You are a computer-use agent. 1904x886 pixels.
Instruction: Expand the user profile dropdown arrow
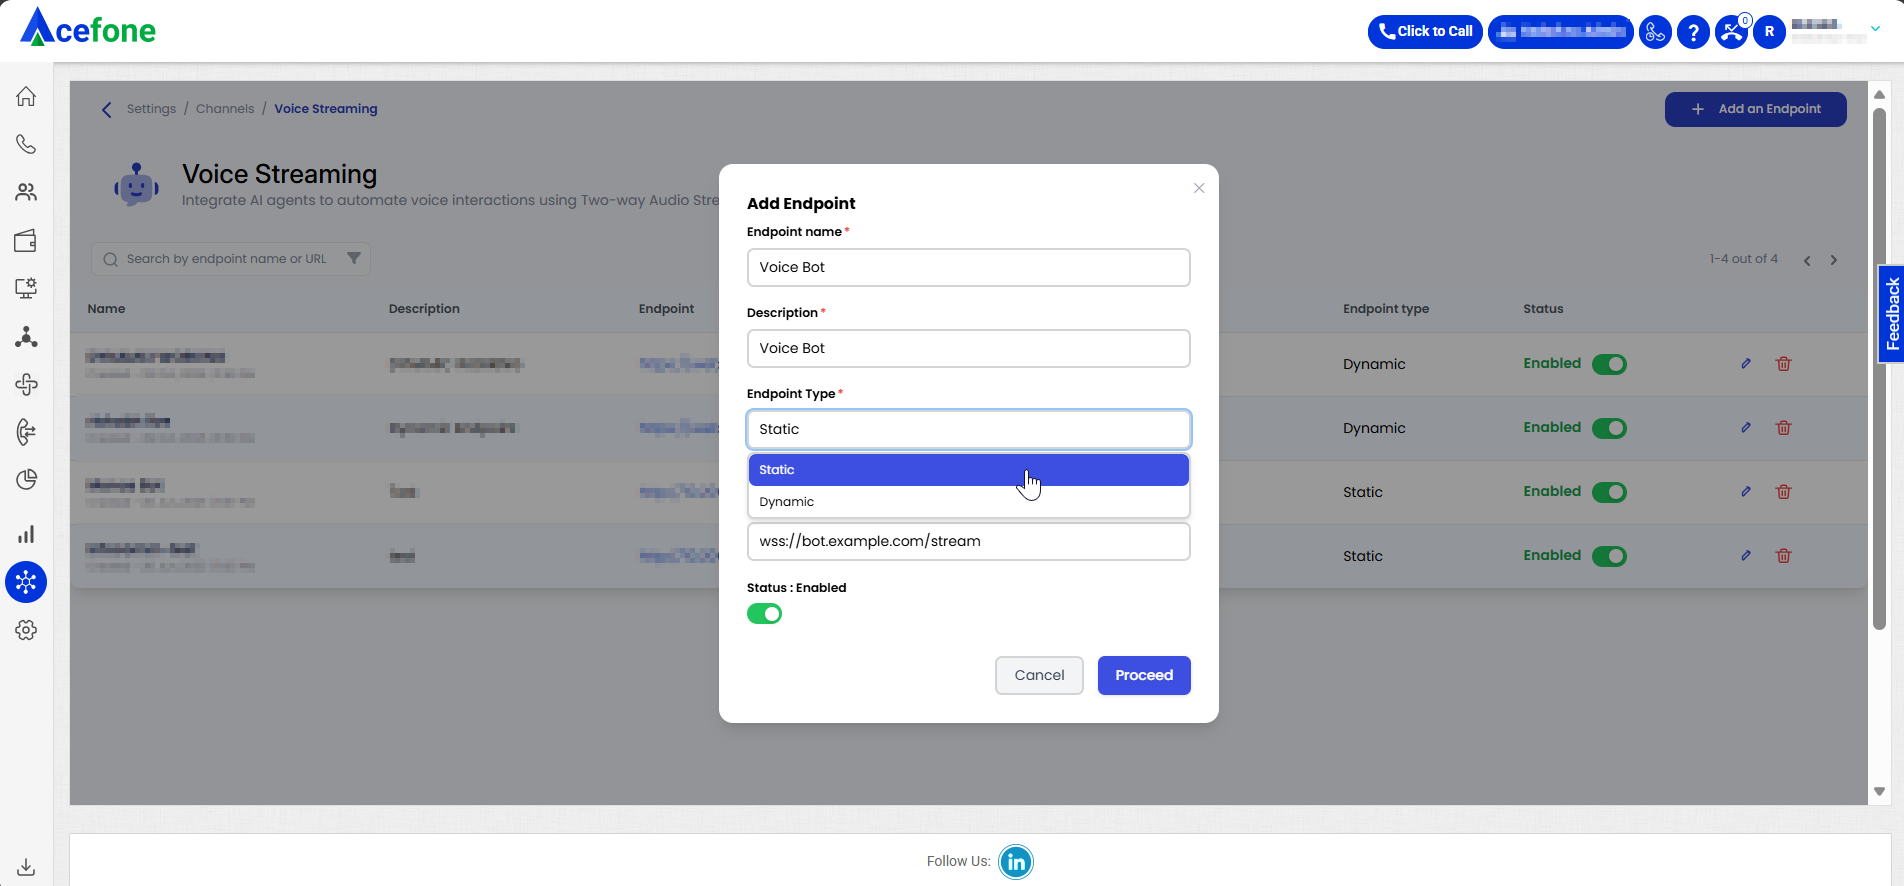1875,29
